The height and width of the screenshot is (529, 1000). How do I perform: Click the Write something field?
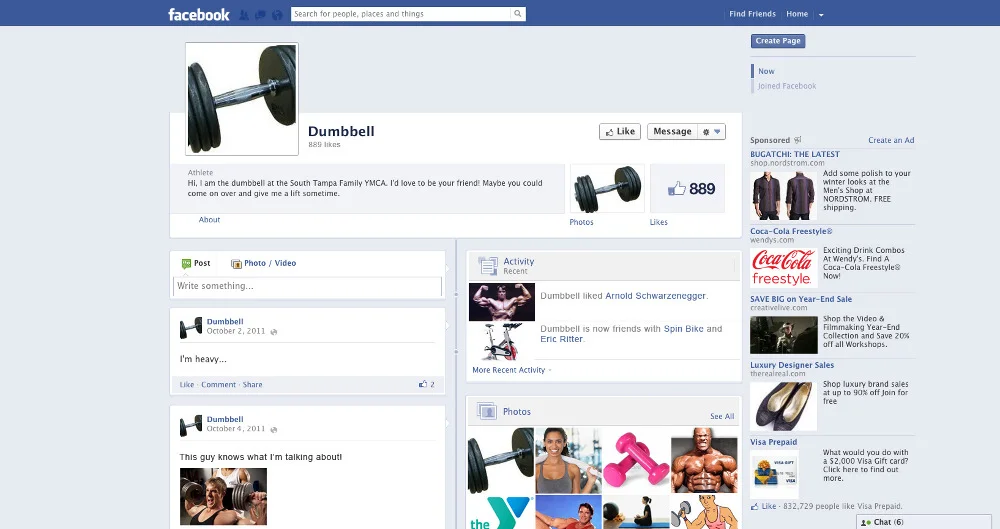pyautogui.click(x=307, y=287)
